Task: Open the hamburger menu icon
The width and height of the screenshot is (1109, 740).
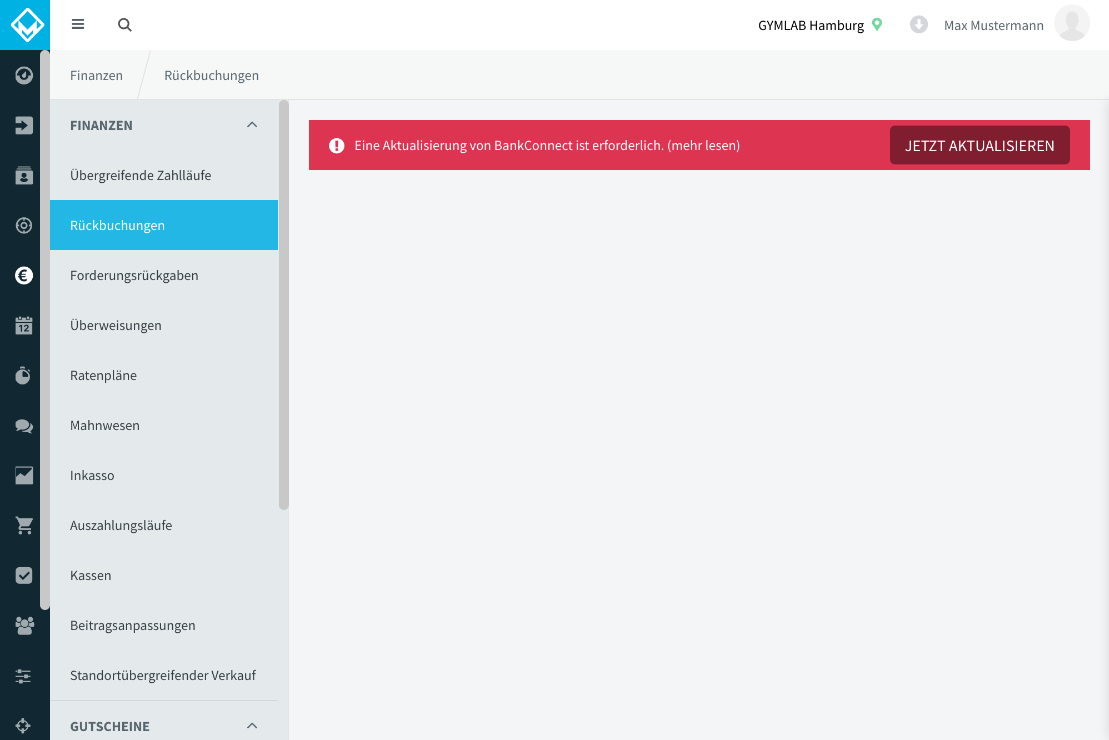Action: 78,25
